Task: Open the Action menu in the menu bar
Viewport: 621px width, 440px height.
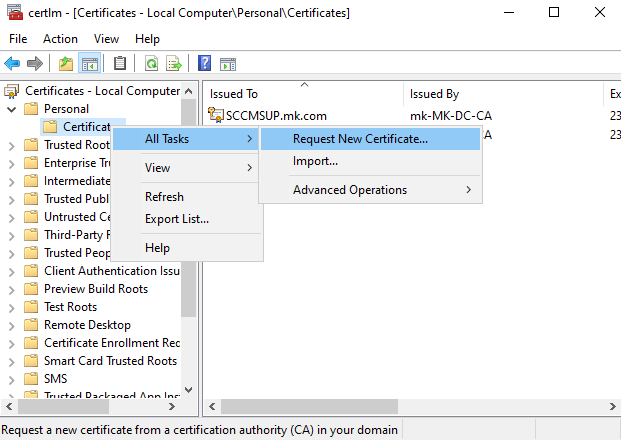Action: click(x=60, y=38)
